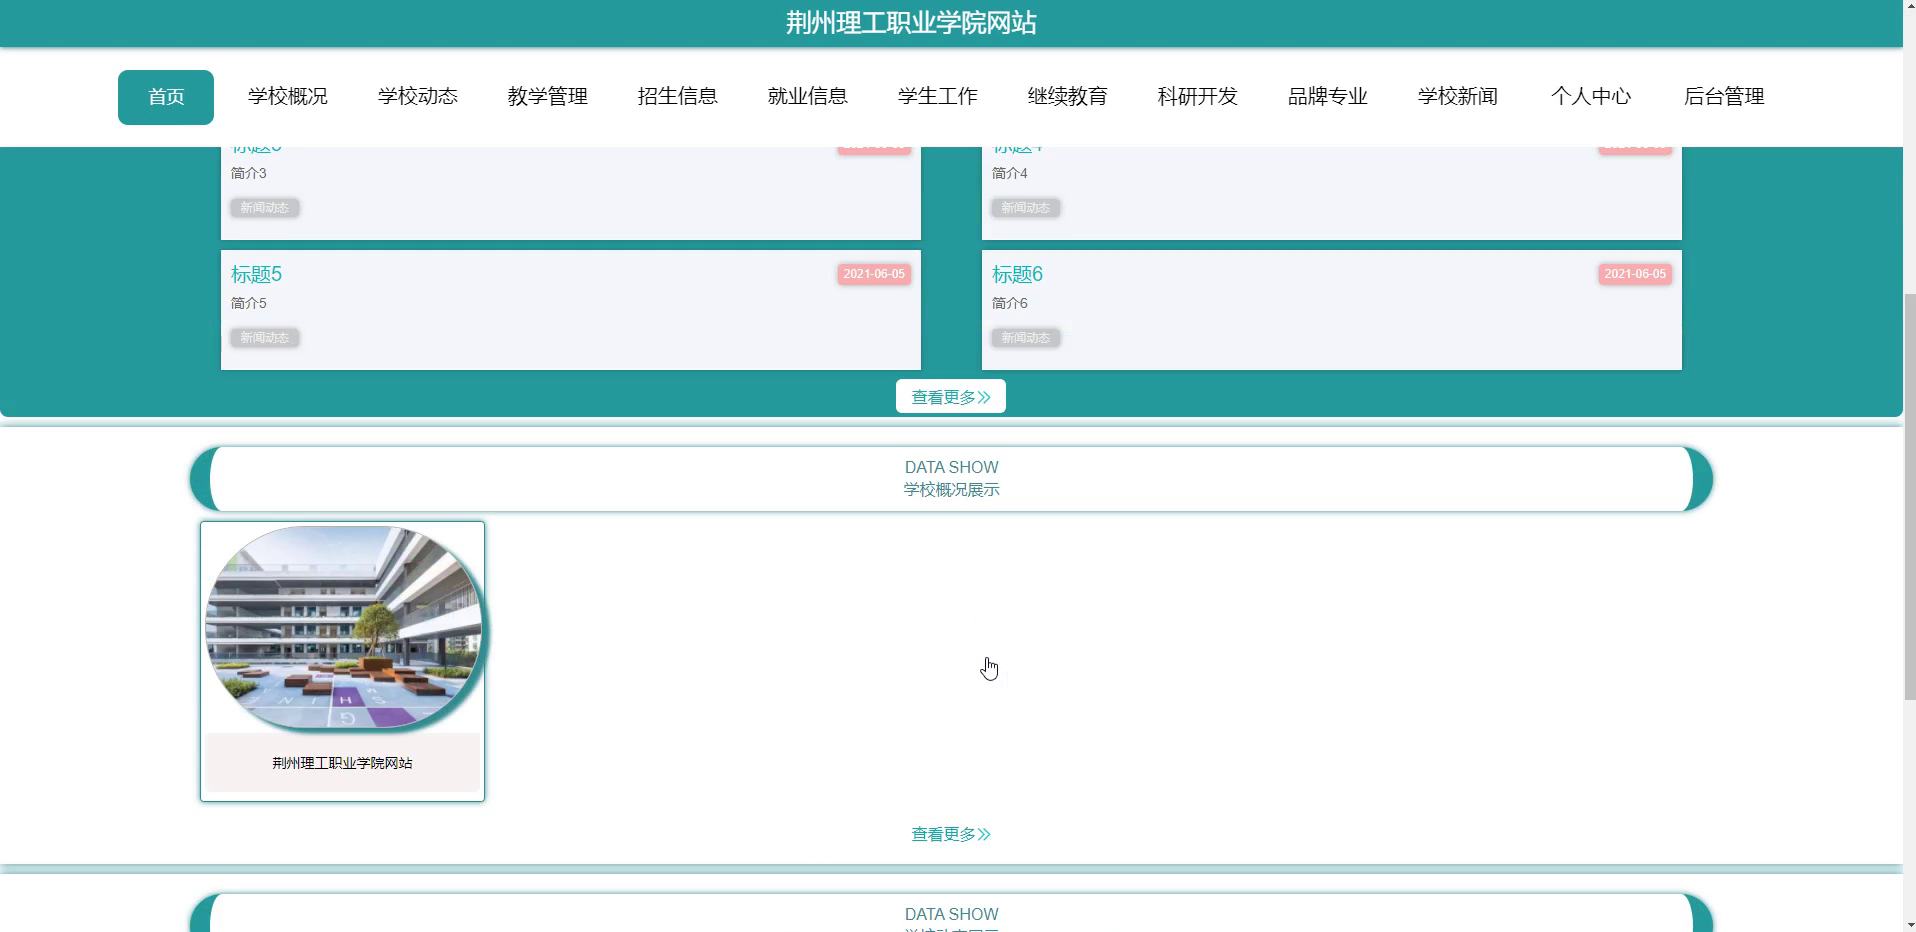Select 继续教育 in the navigation bar

coord(1068,97)
